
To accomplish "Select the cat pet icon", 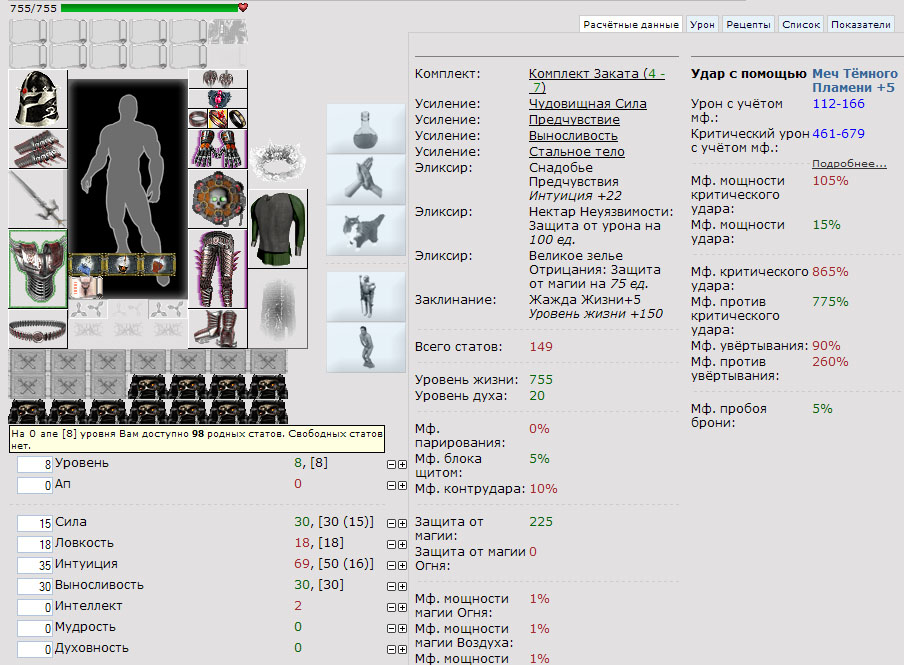I will click(366, 230).
